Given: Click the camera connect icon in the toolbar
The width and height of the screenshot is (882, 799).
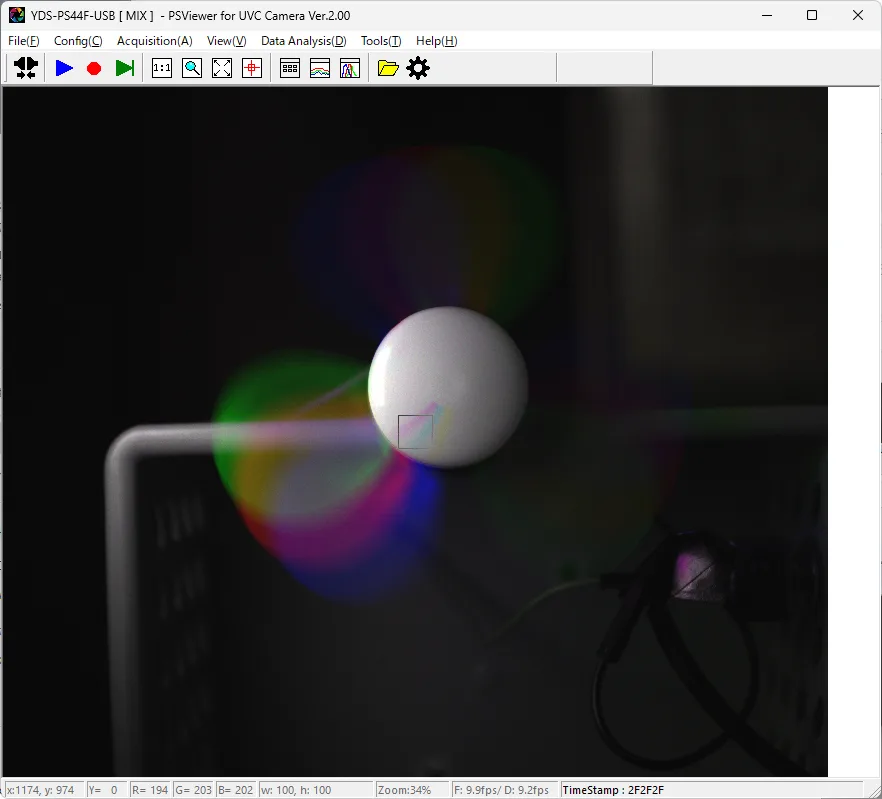Looking at the screenshot, I should (26, 68).
